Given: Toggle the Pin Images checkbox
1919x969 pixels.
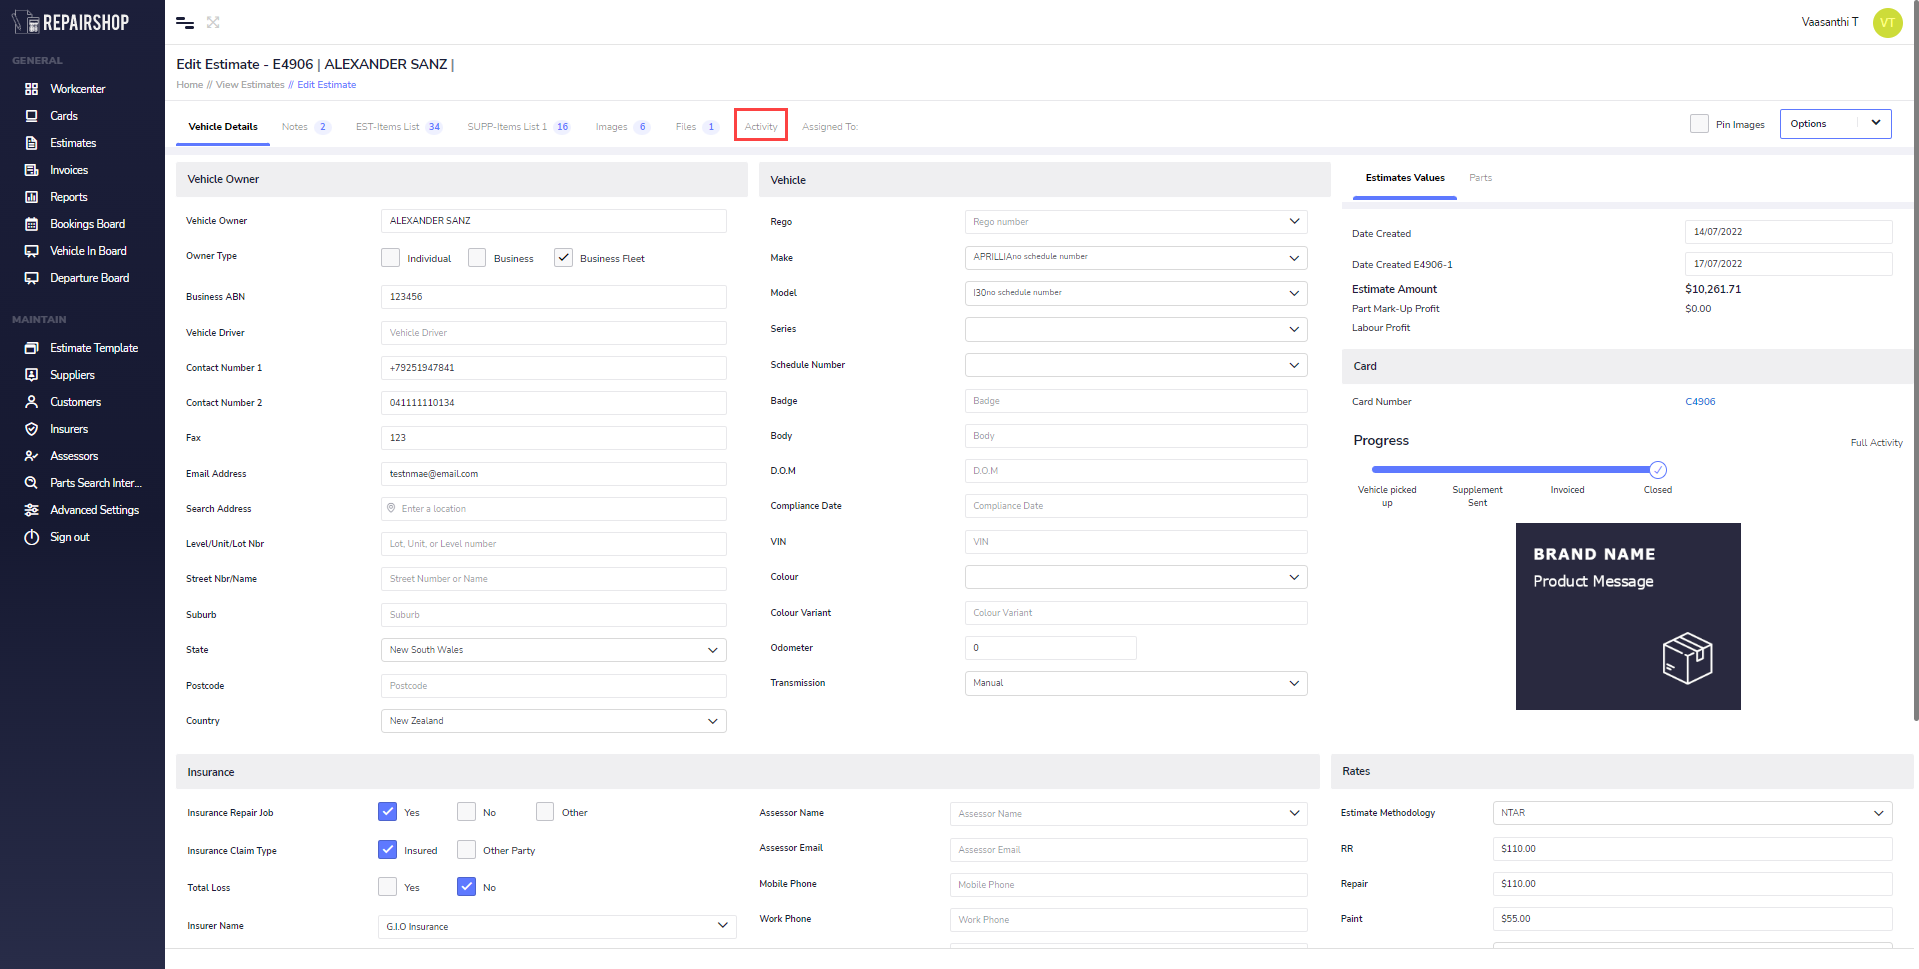Looking at the screenshot, I should point(1699,124).
